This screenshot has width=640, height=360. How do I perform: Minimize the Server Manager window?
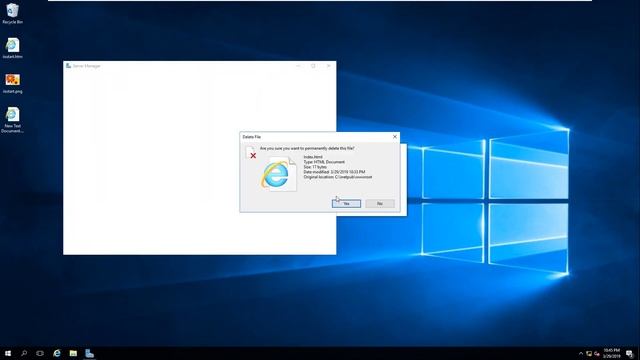click(x=298, y=66)
